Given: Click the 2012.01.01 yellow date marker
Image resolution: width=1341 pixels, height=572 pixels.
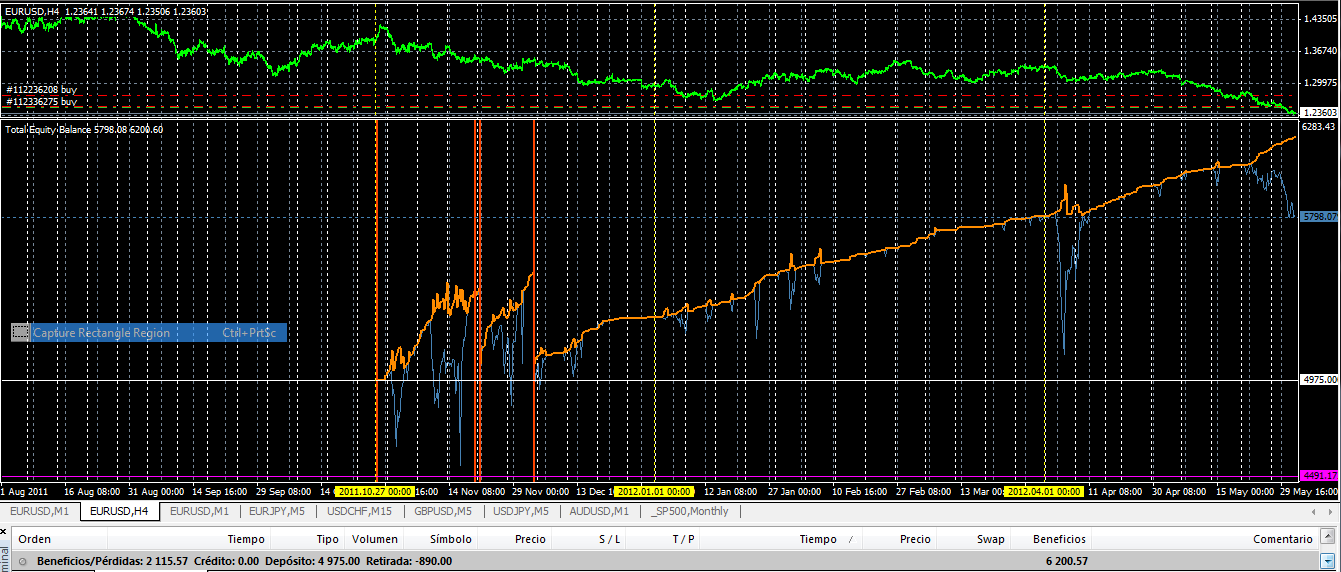Looking at the screenshot, I should pyautogui.click(x=653, y=492).
